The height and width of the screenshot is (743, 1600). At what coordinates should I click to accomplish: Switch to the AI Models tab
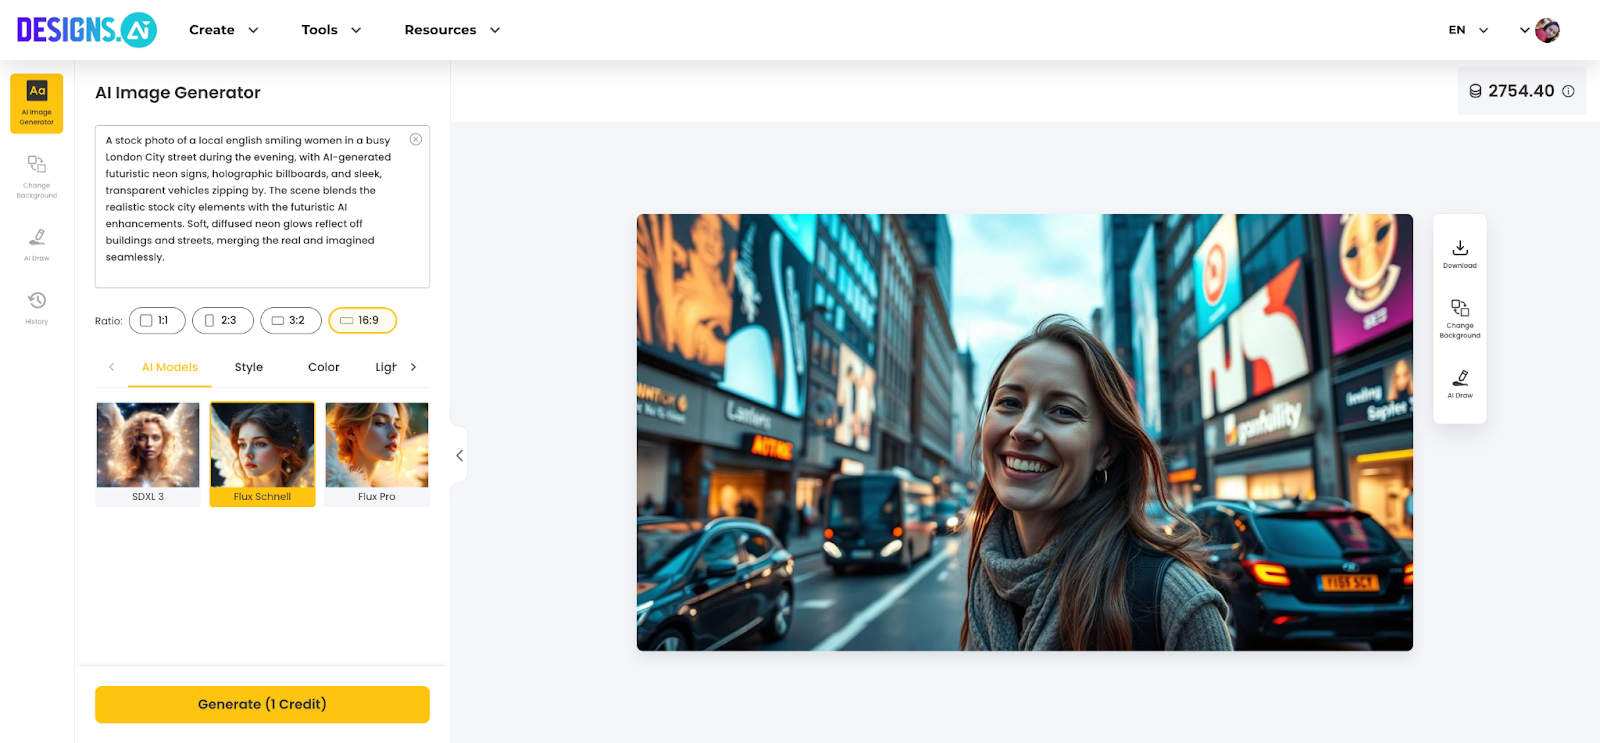pos(170,367)
